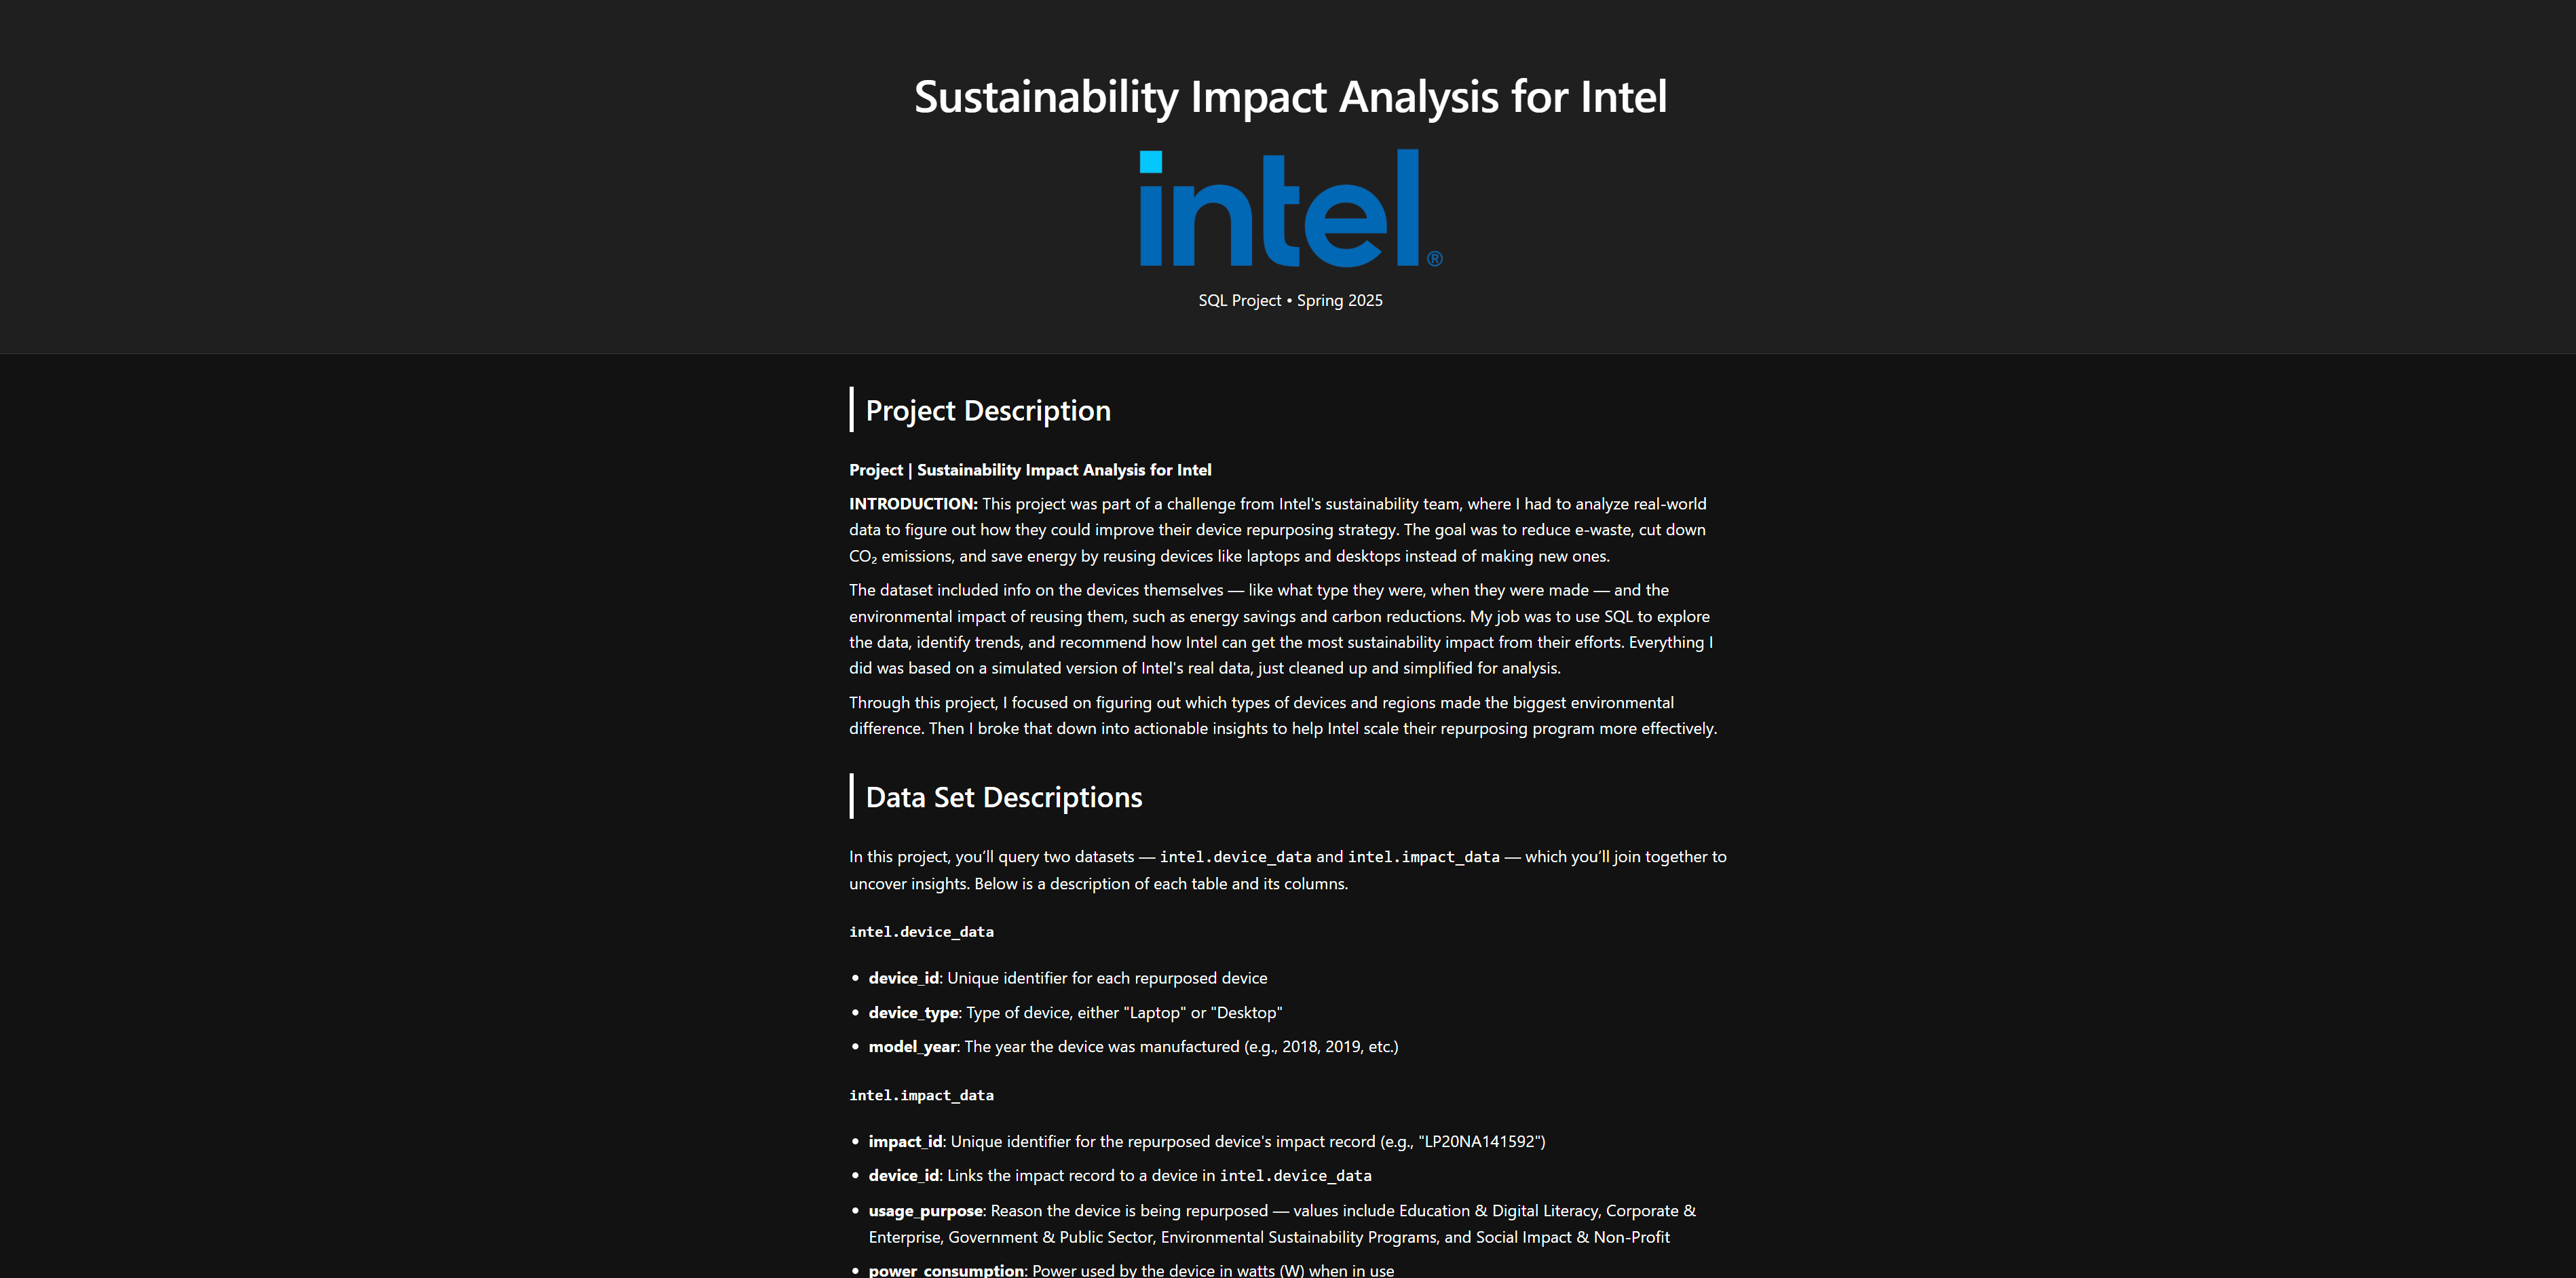Click the paragraph starting "The dataset included info"
Image resolution: width=2576 pixels, height=1278 pixels.
[1280, 629]
